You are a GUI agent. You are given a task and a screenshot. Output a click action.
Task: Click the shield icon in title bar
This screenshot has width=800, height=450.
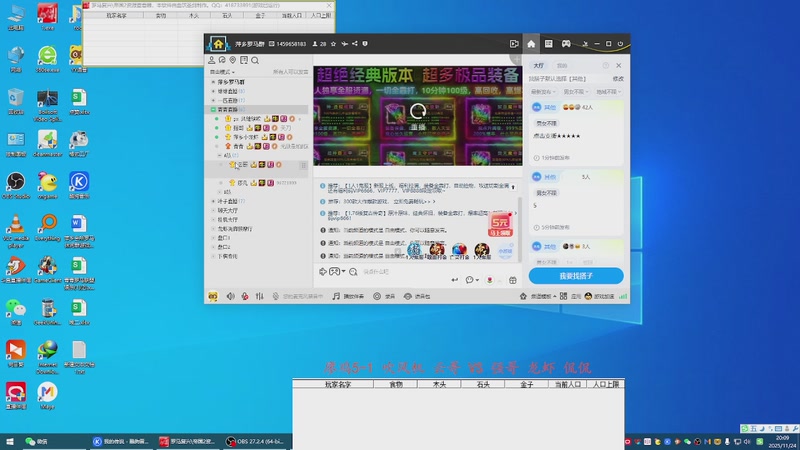click(365, 44)
